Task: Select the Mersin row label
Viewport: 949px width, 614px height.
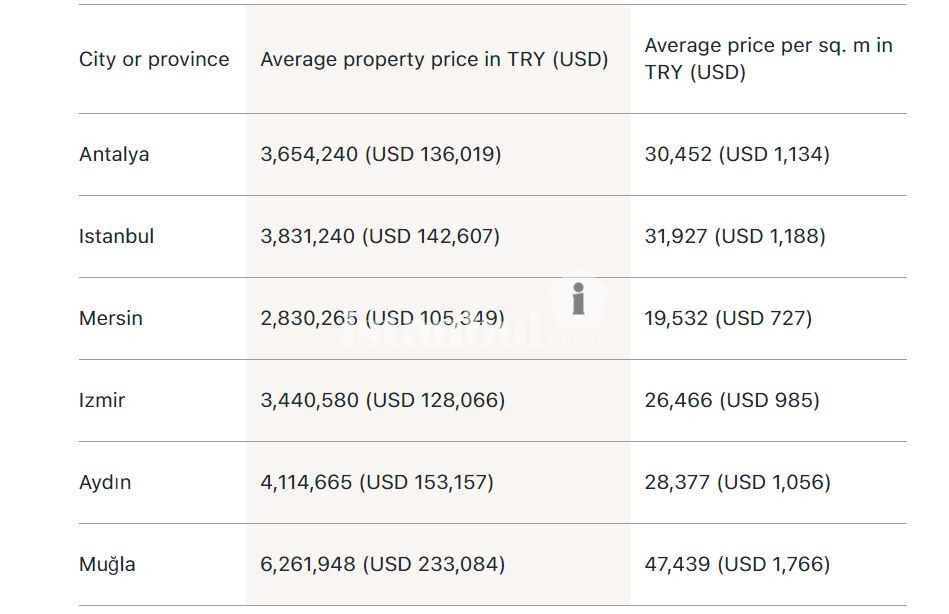Action: coord(111,318)
